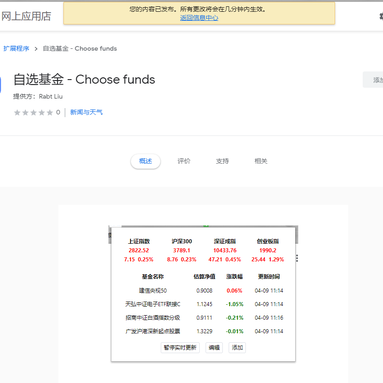Click the 创业板指 index label

point(268,241)
